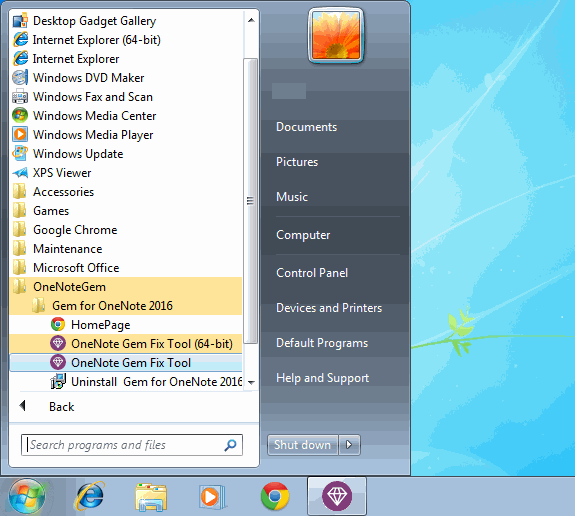
Task: Launch Windows Media Player from list
Action: (126, 135)
